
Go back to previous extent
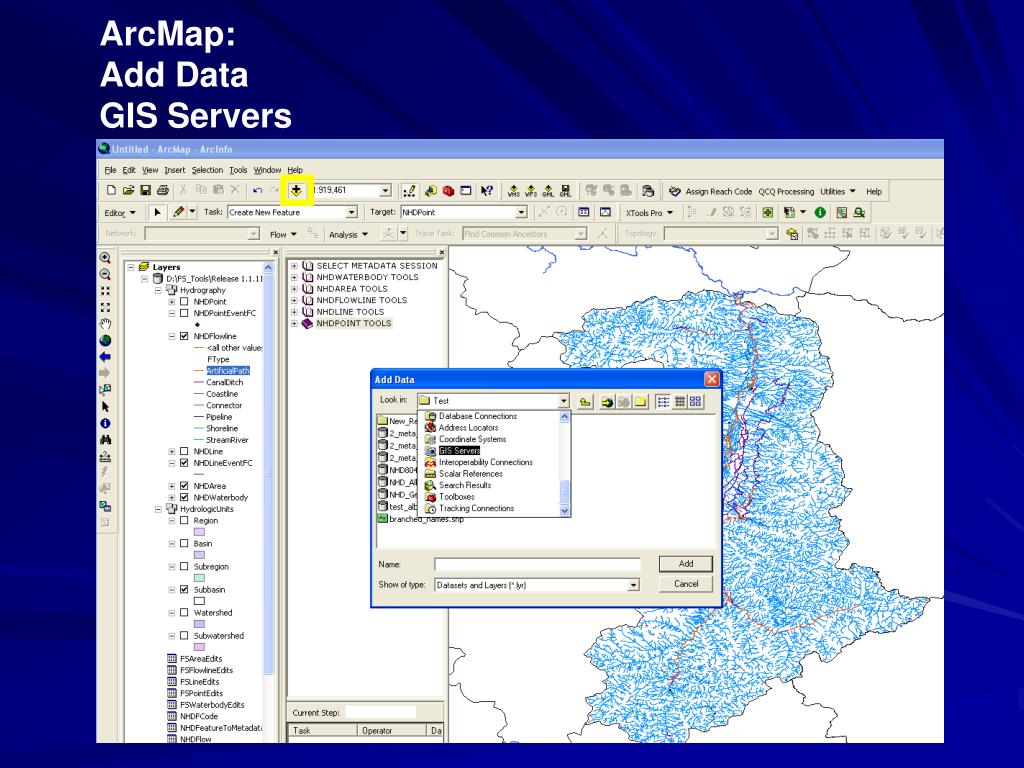point(105,357)
